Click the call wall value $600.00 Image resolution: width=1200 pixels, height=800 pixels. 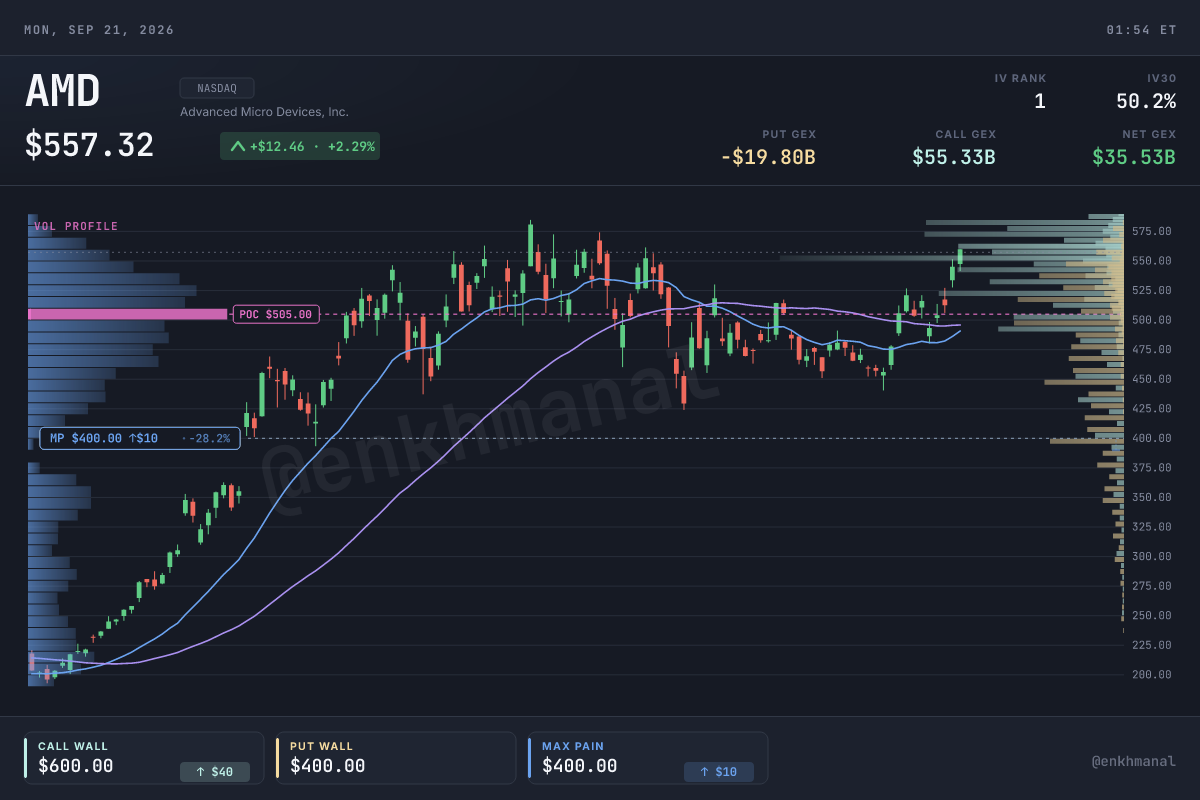(76, 767)
